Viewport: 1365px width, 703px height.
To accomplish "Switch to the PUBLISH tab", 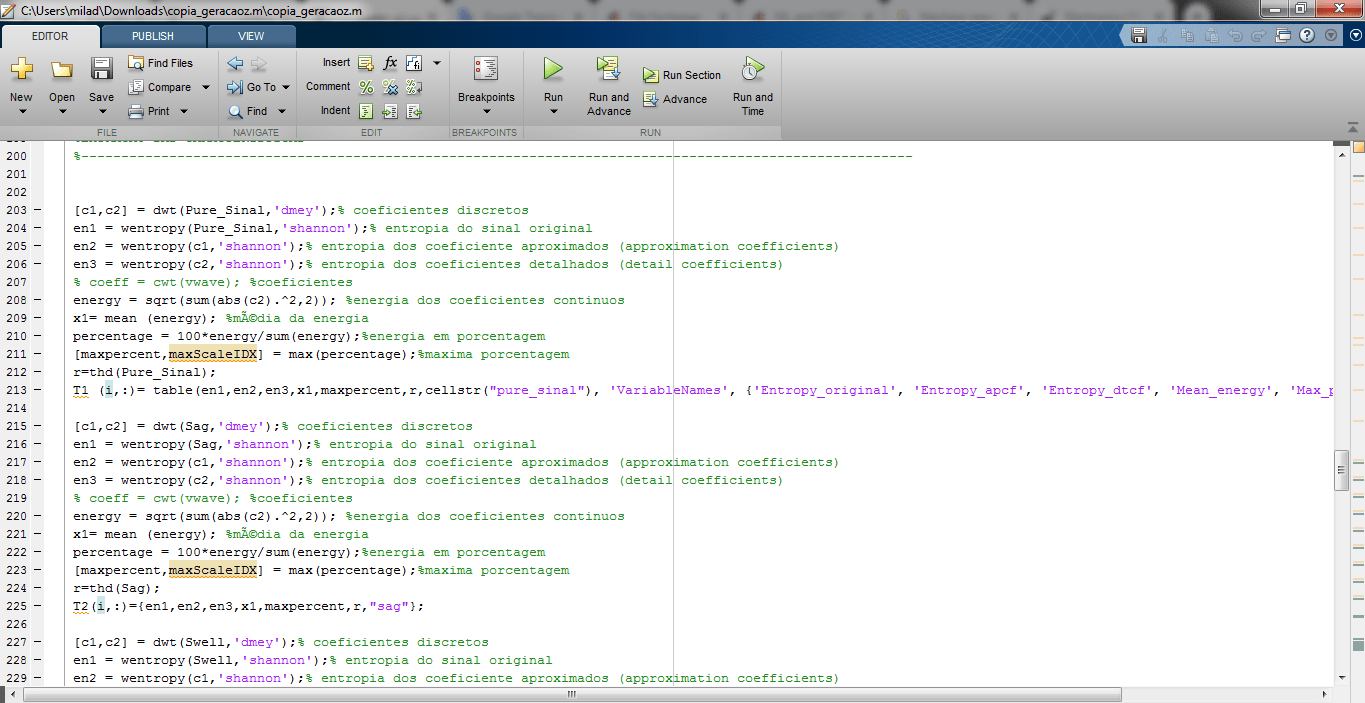I will click(153, 36).
